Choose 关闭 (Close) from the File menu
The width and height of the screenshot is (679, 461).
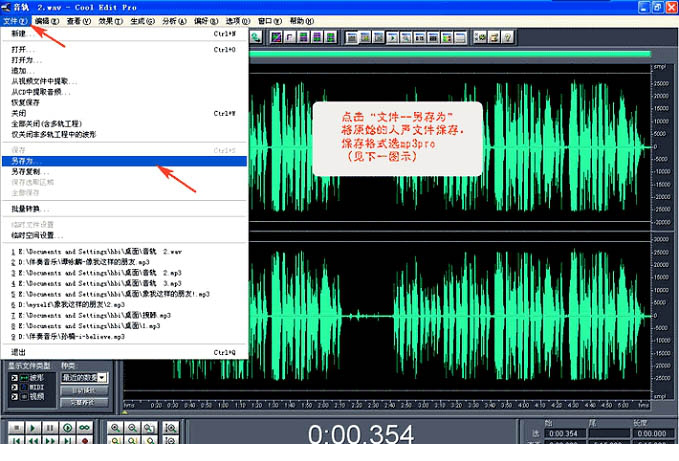pyautogui.click(x=124, y=113)
